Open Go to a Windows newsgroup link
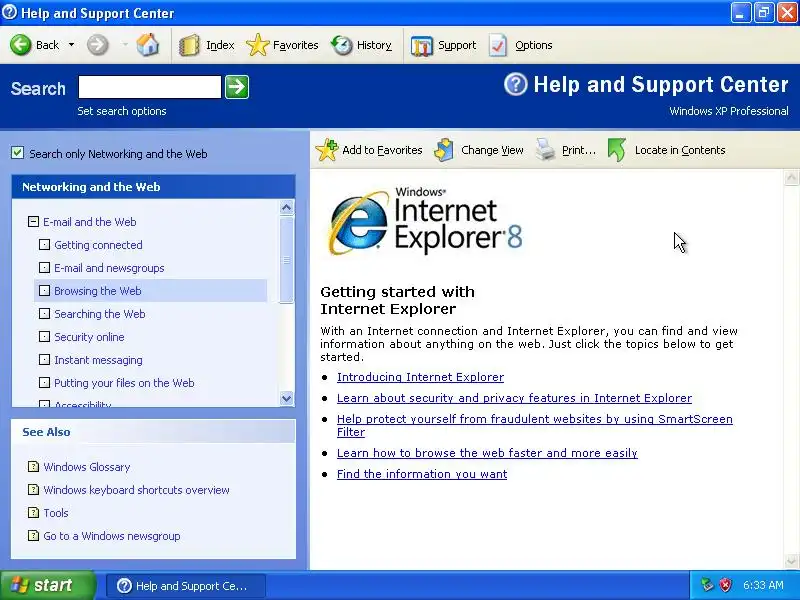The image size is (800, 600). click(112, 536)
